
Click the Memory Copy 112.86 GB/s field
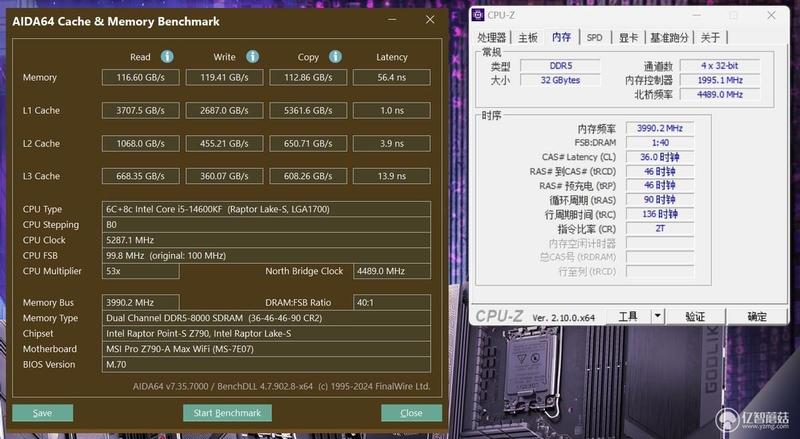pyautogui.click(x=308, y=78)
